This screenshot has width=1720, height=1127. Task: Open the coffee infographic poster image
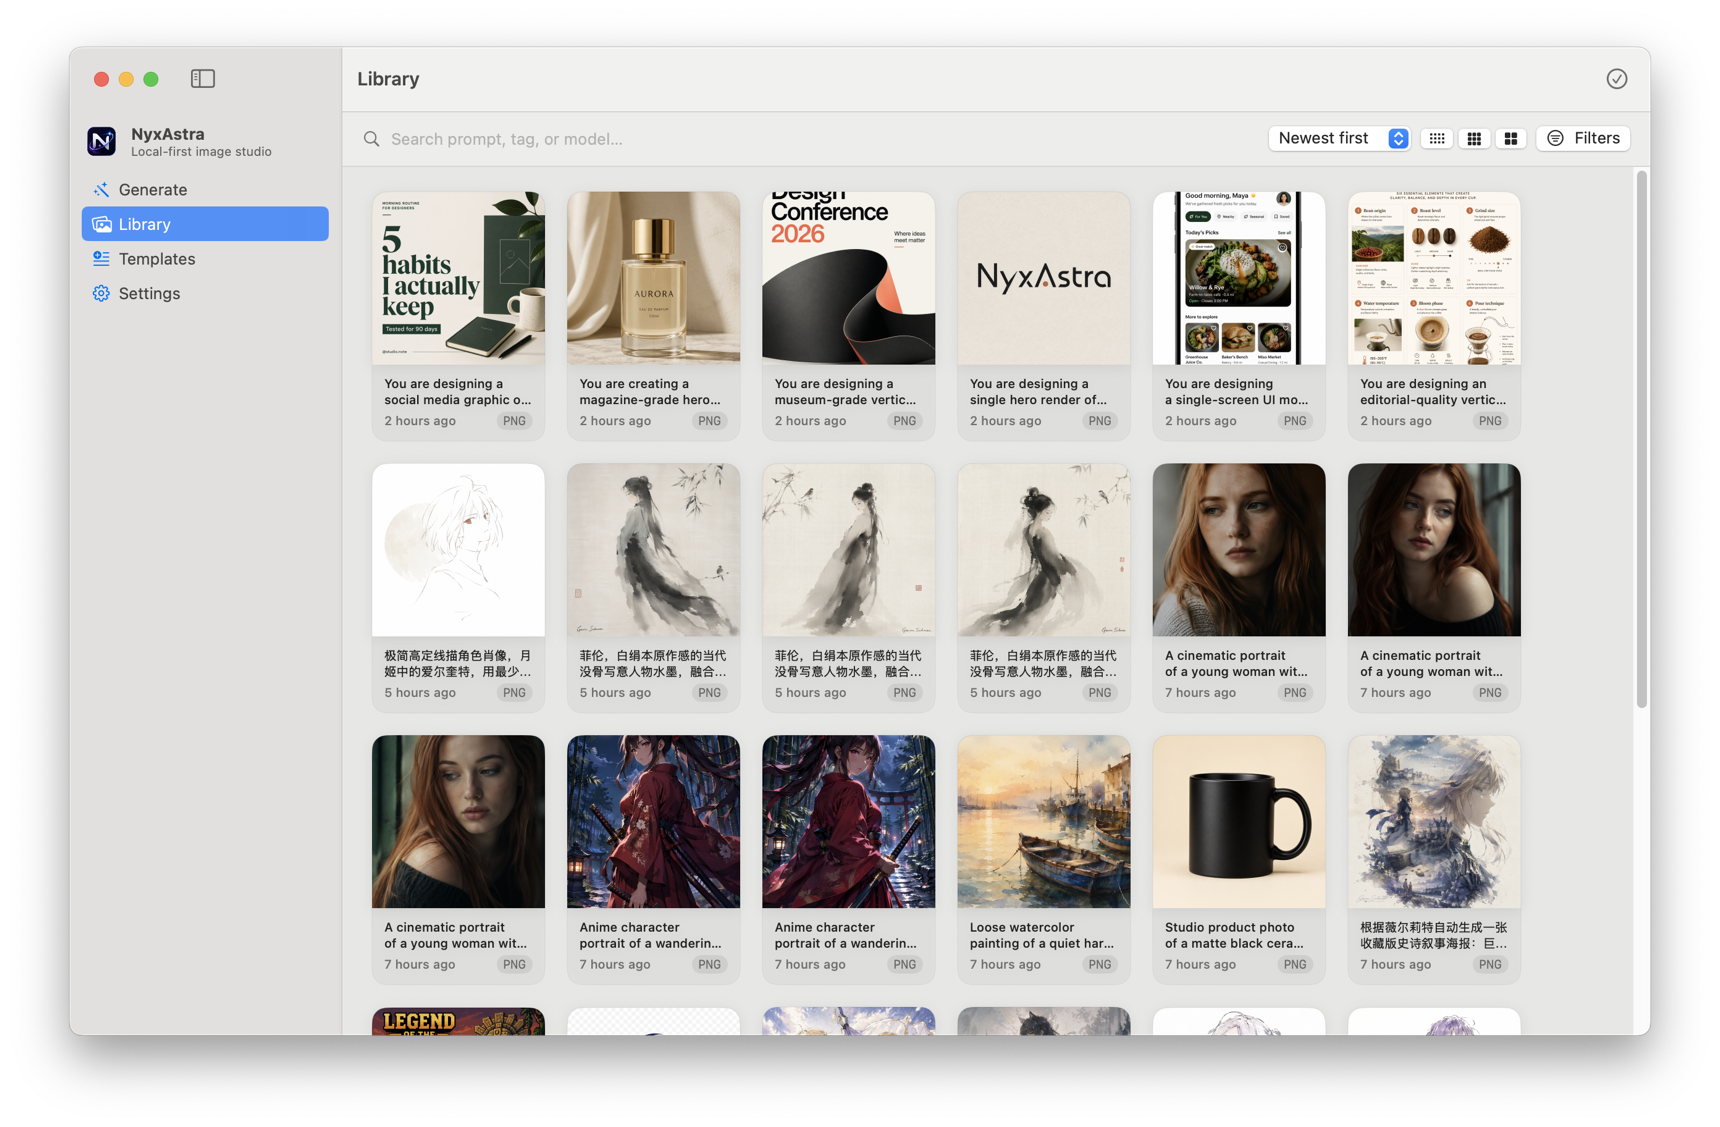click(x=1434, y=278)
